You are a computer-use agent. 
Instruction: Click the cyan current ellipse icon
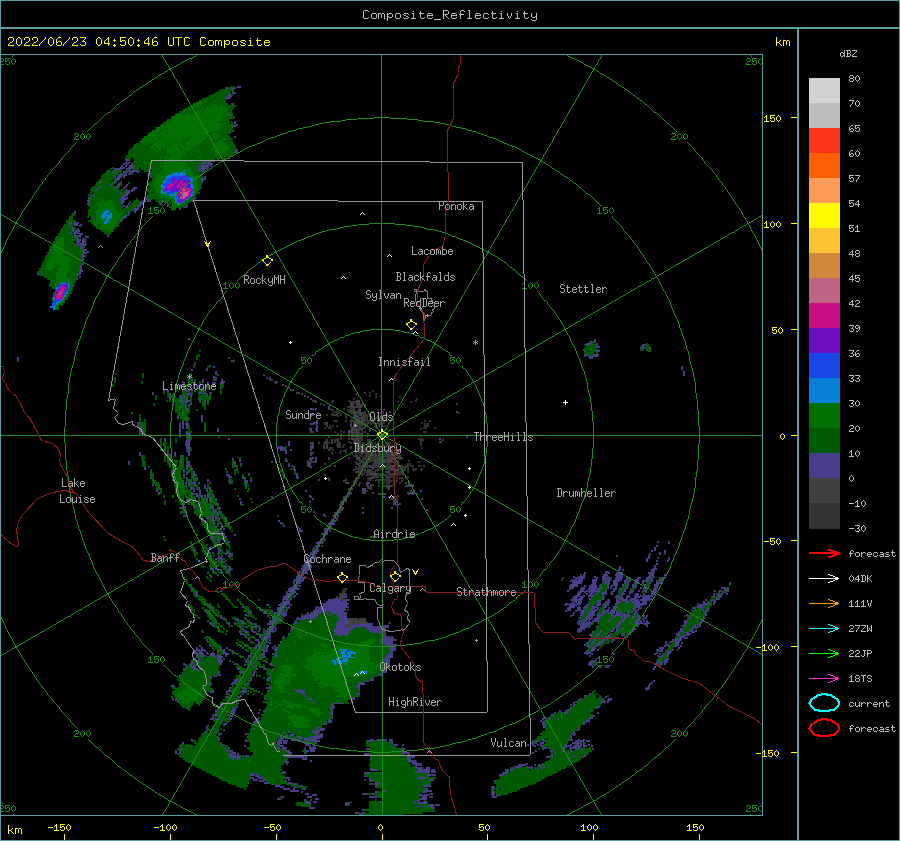824,703
